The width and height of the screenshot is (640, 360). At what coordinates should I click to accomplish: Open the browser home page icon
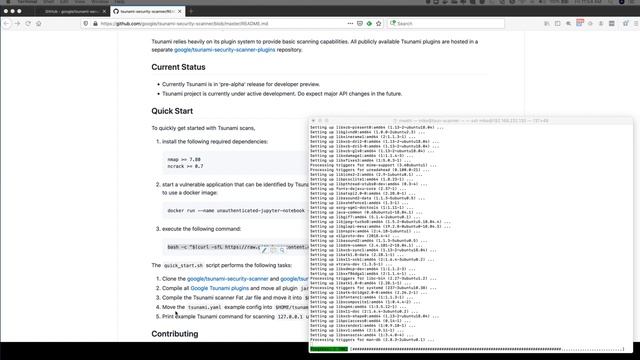click(39, 24)
